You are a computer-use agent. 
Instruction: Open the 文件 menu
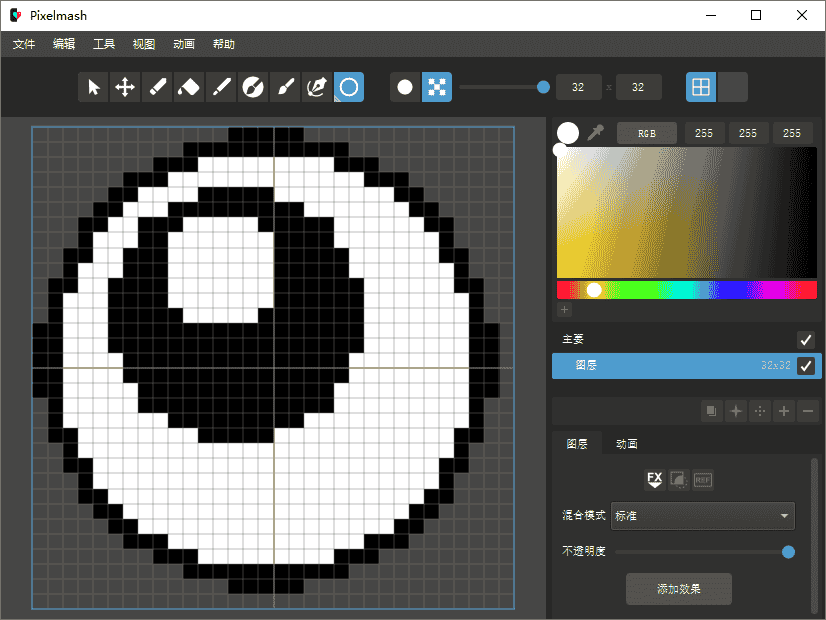pos(24,44)
